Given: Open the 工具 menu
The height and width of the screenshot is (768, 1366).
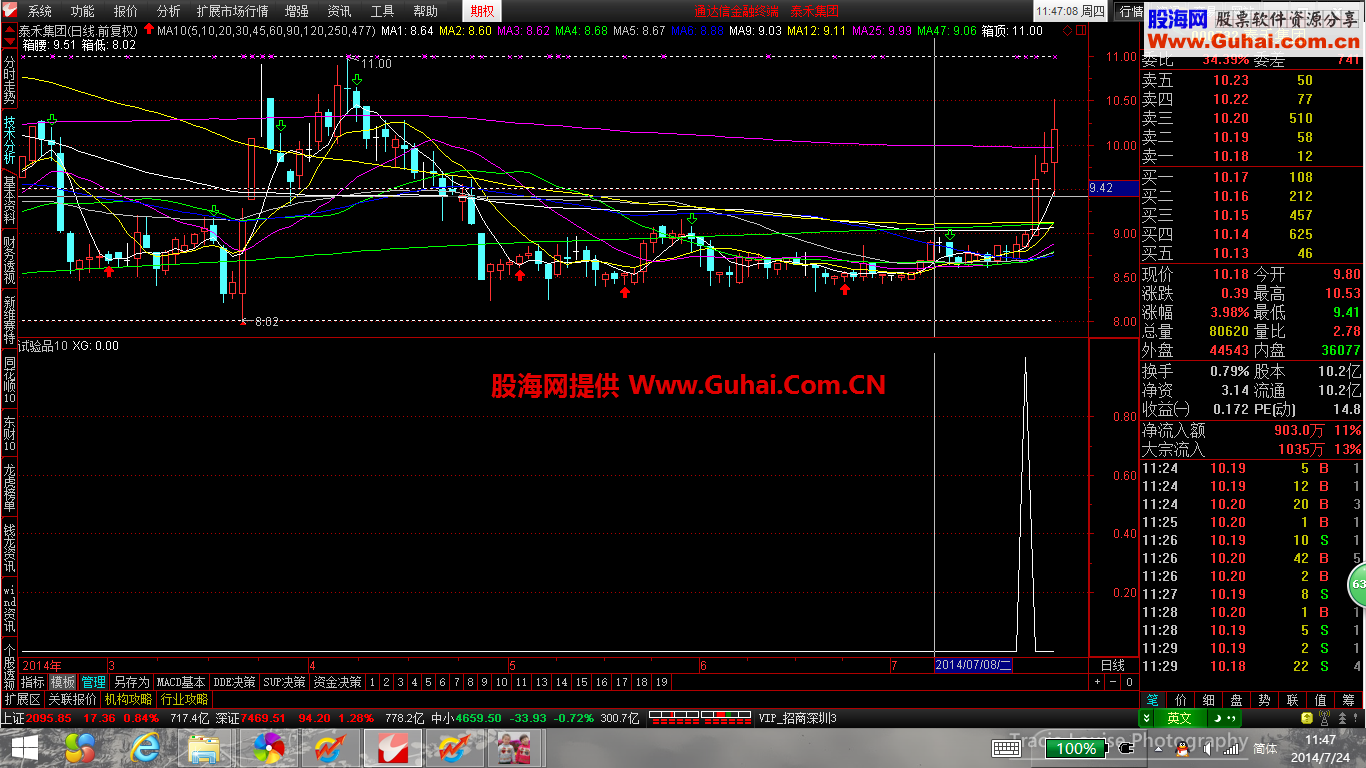Looking at the screenshot, I should [x=382, y=12].
